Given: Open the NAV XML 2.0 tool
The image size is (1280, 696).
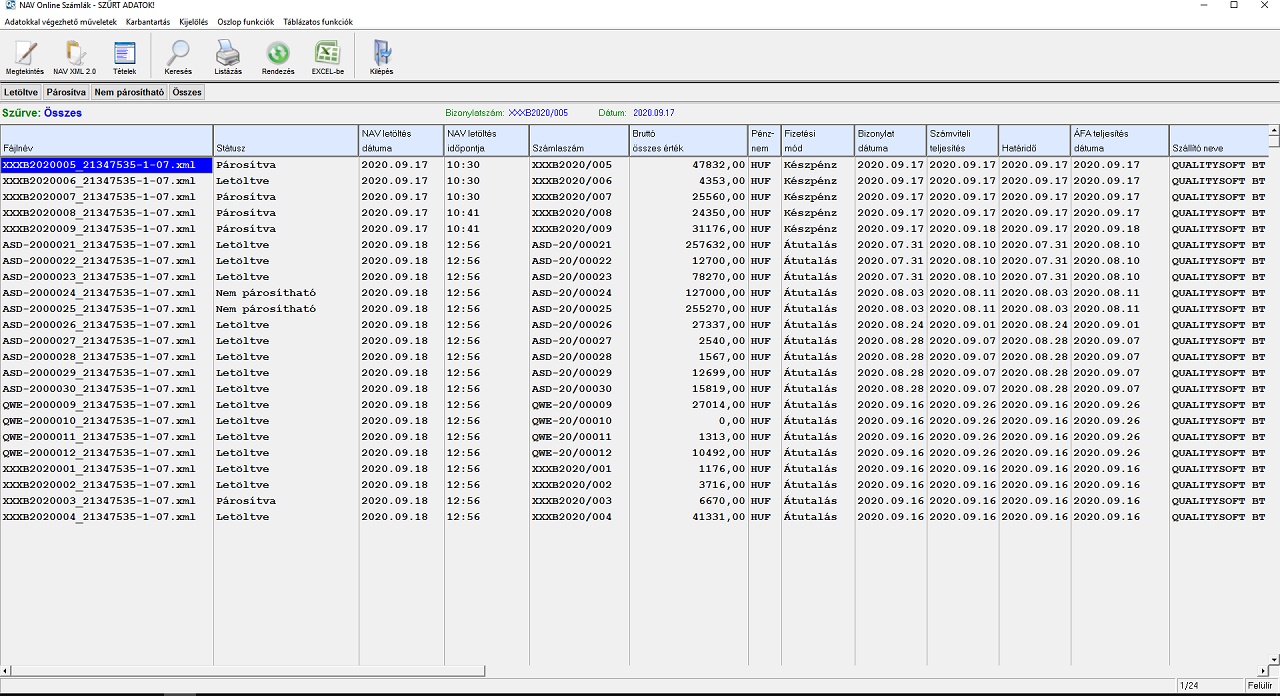Looking at the screenshot, I should 75,58.
